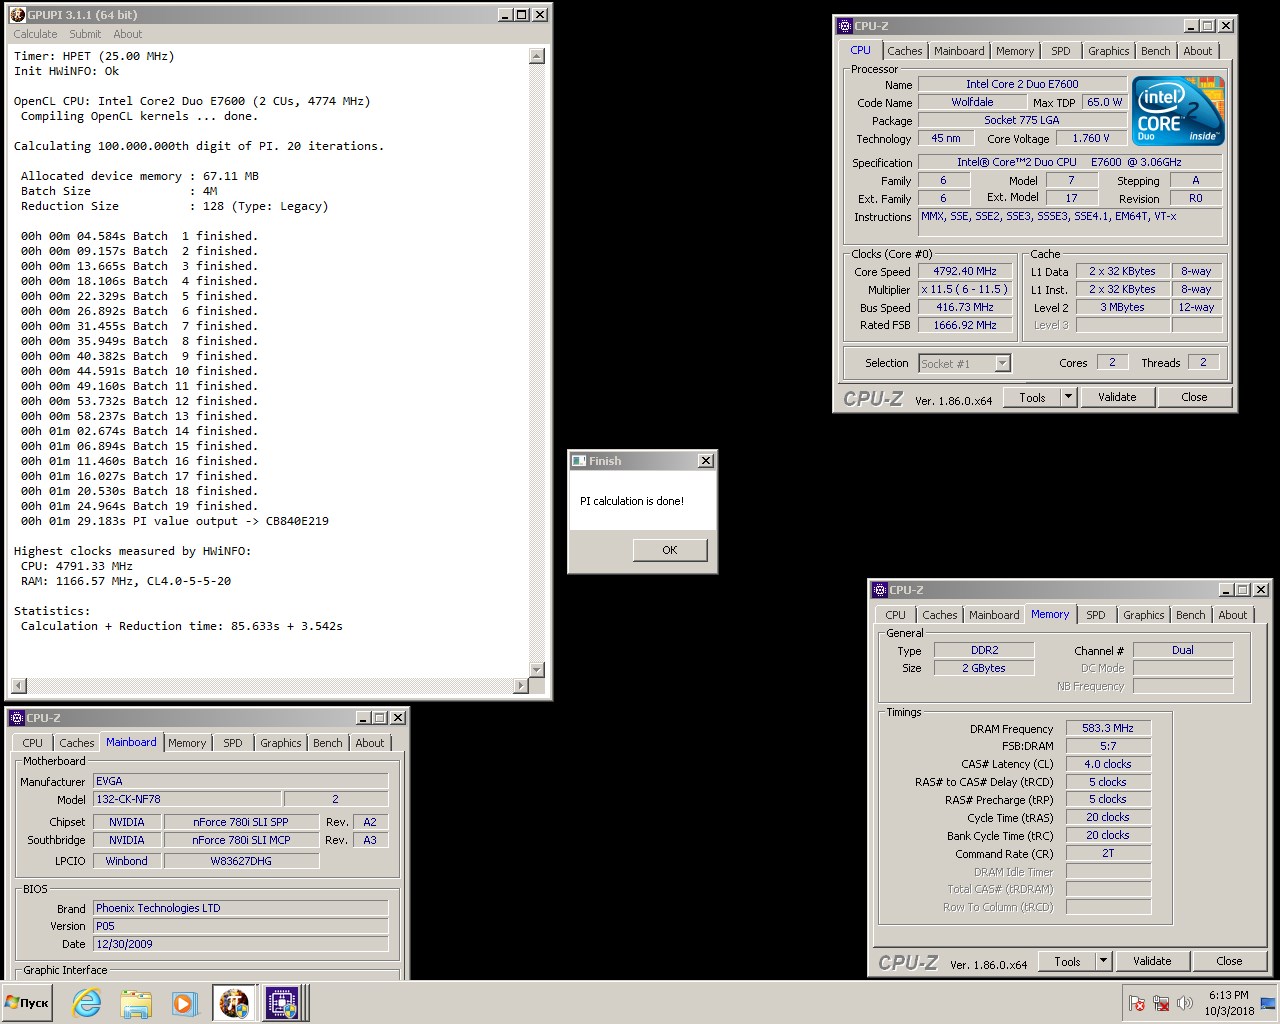Expand the Socket #1 selection dropdown

coord(1002,364)
